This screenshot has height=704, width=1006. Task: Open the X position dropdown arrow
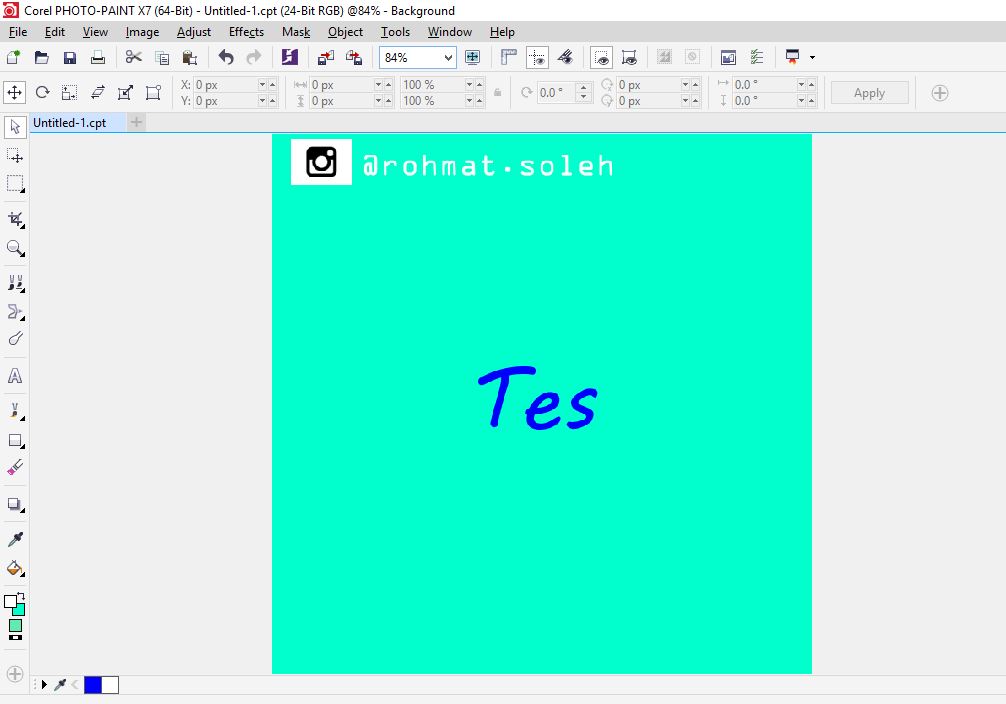[x=262, y=85]
